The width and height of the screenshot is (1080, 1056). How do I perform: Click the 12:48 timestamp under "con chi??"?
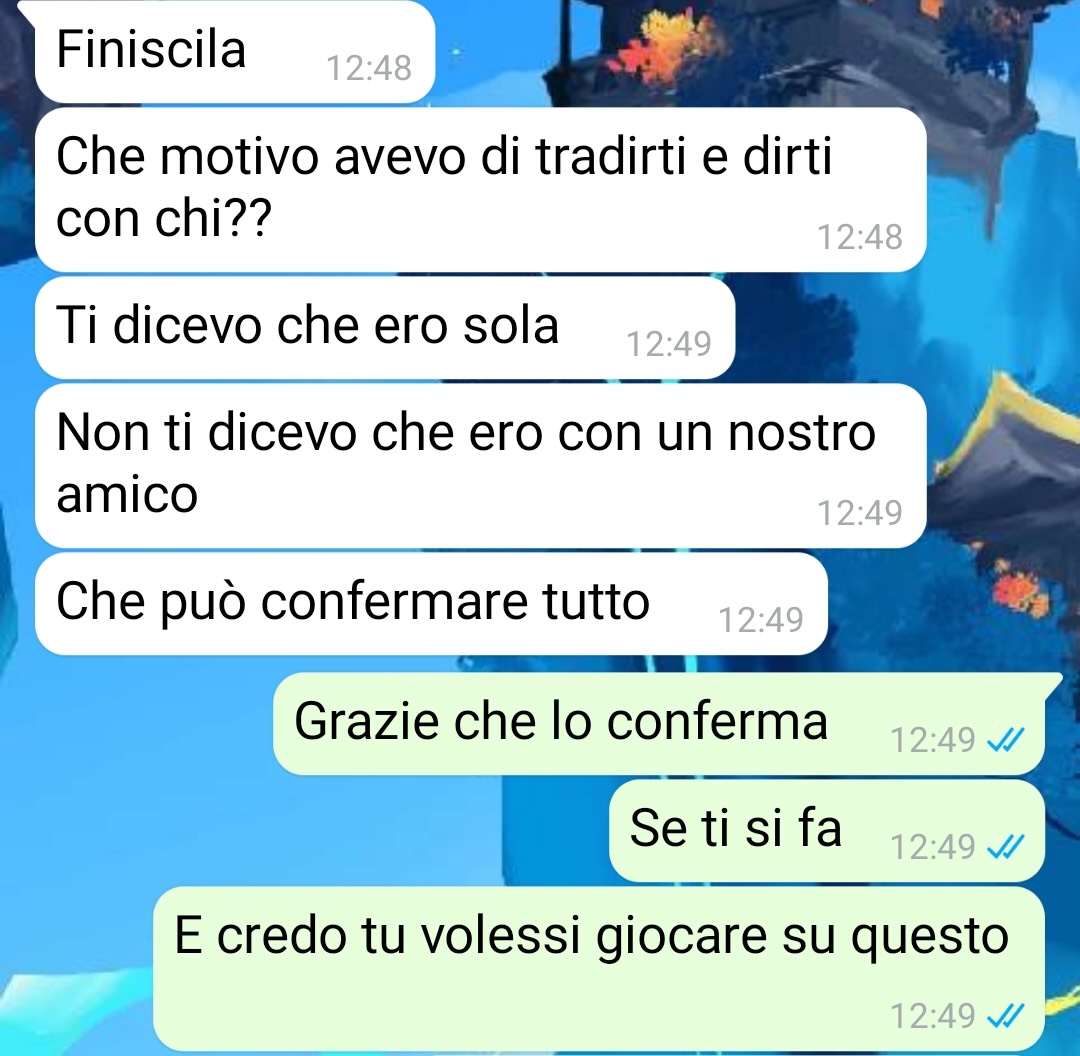[860, 237]
